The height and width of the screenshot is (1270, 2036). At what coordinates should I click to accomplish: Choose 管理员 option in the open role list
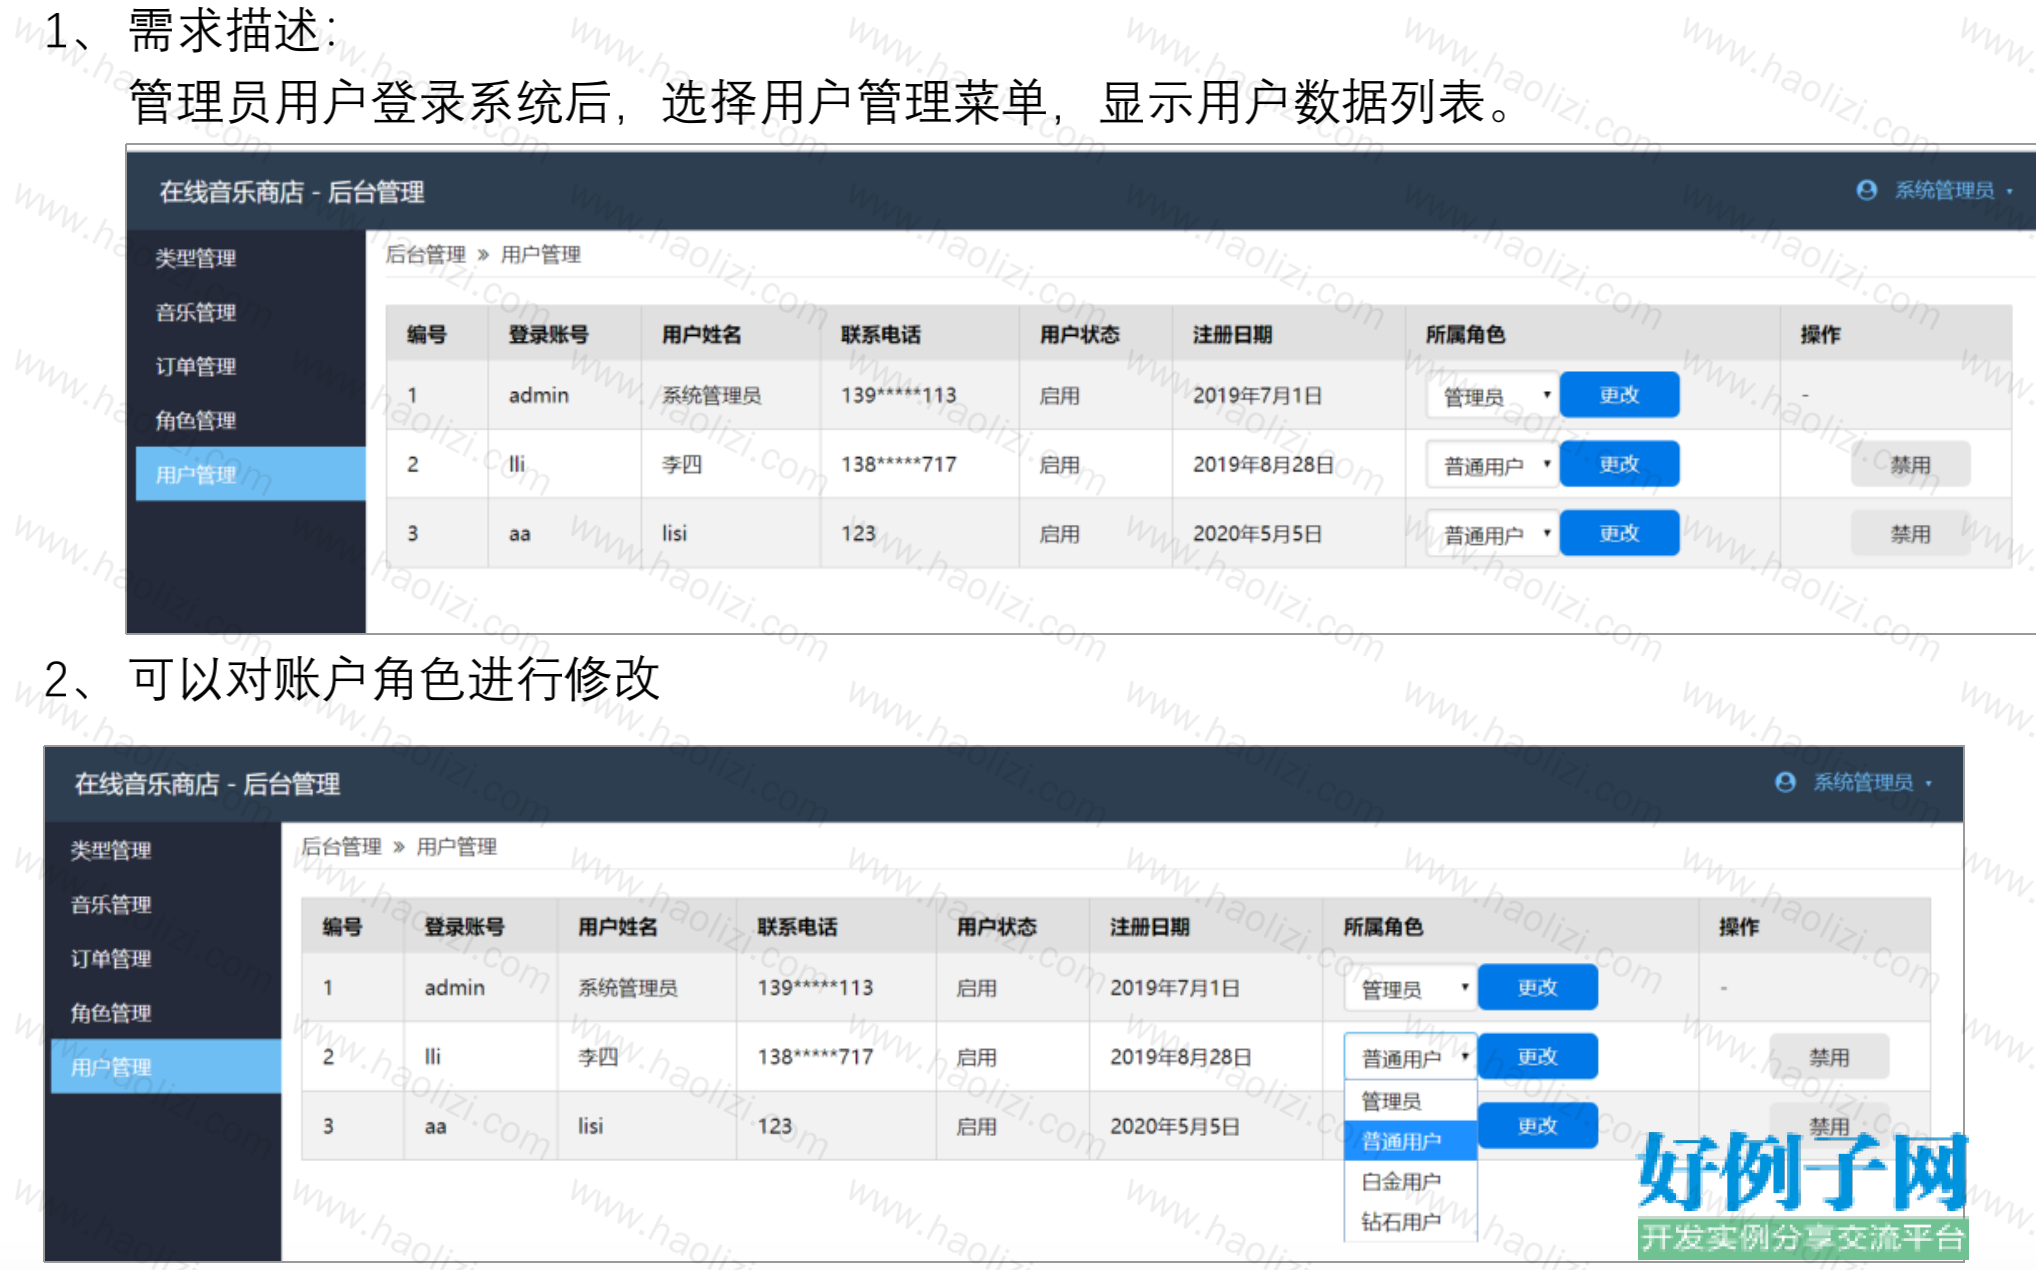pos(1410,1101)
